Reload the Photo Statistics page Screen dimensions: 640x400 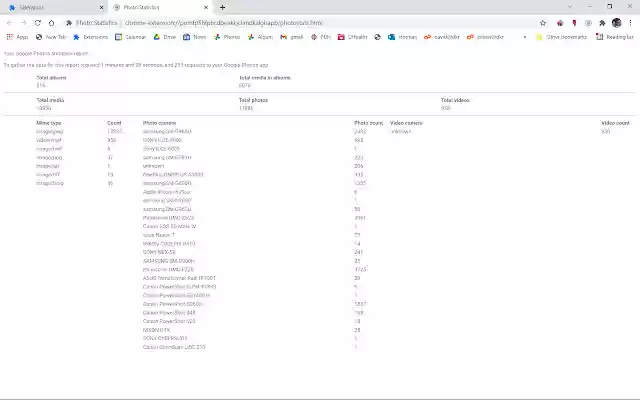pyautogui.click(x=38, y=23)
